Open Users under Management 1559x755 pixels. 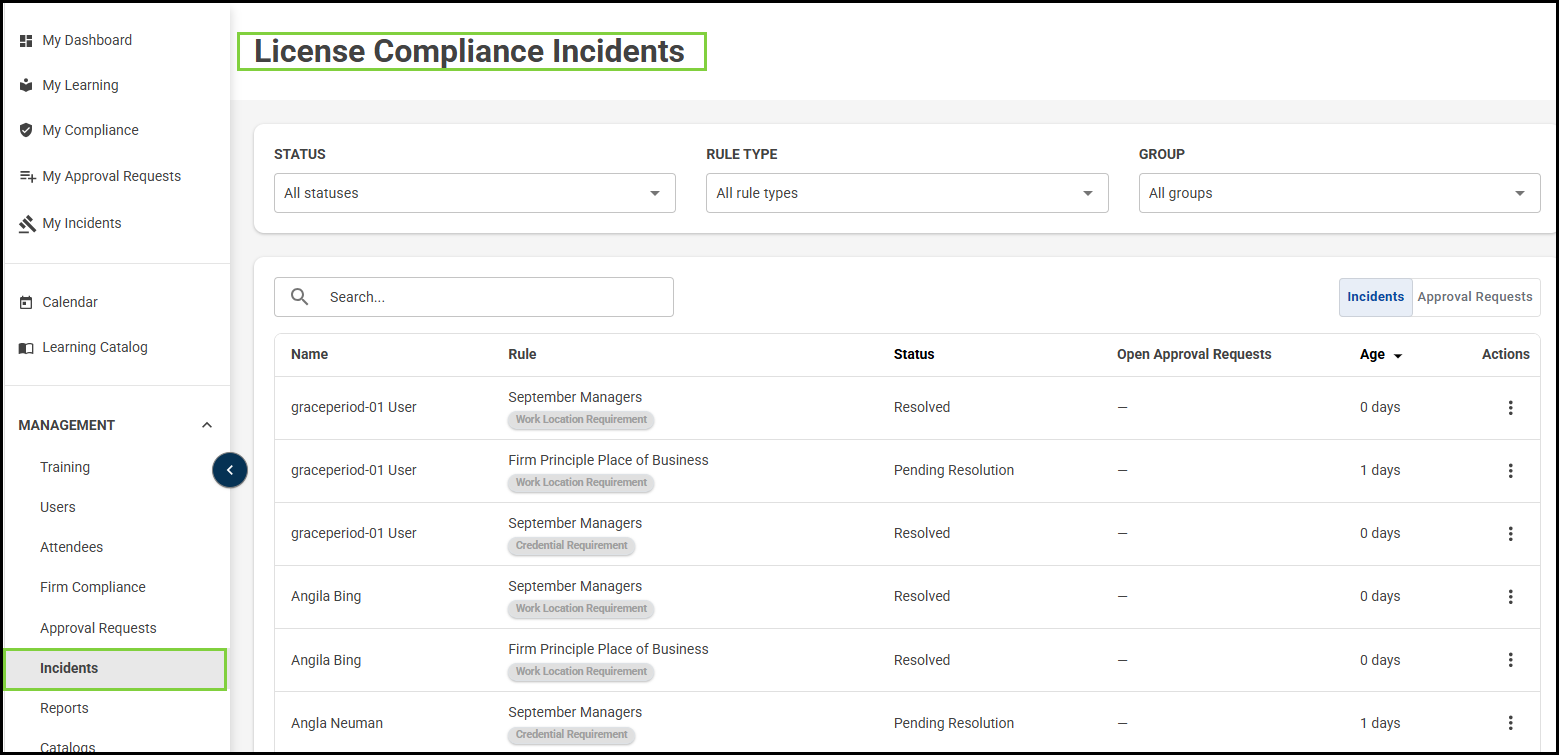tap(58, 507)
